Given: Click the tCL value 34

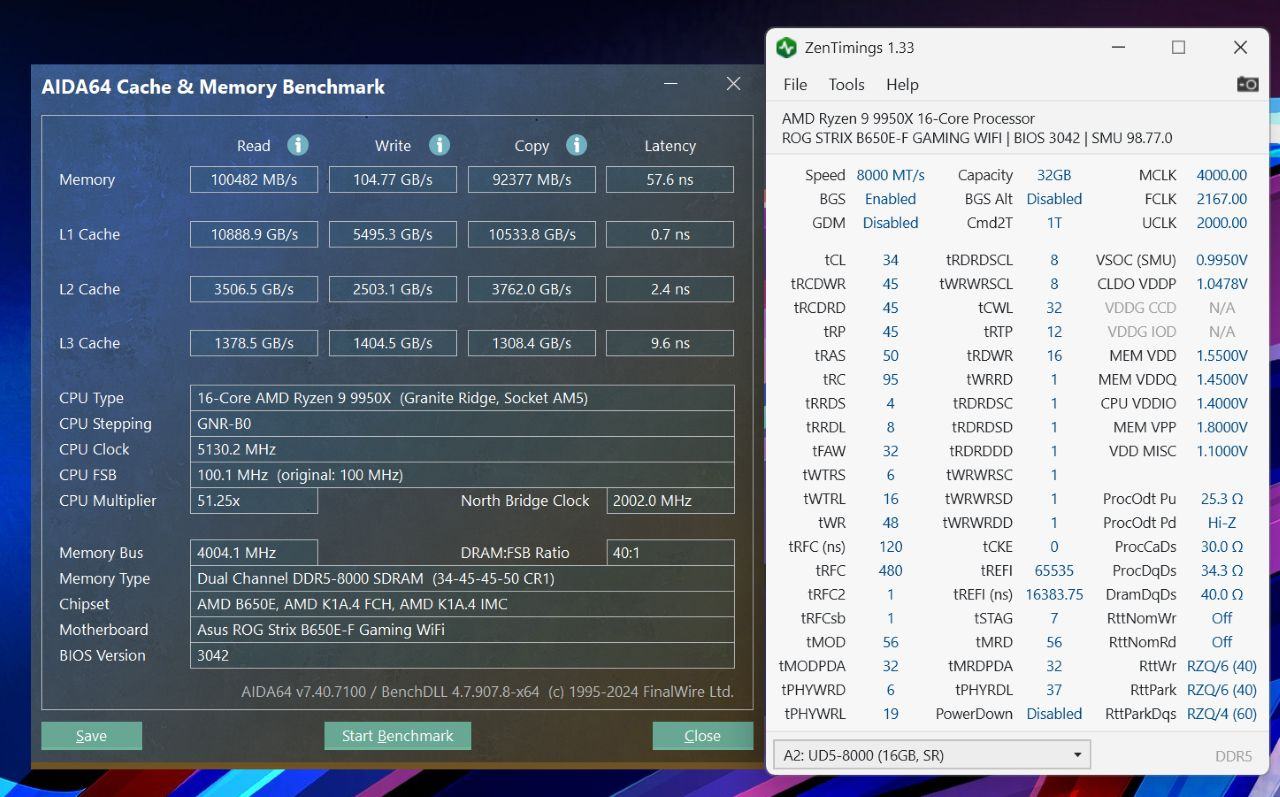Looking at the screenshot, I should coord(890,260).
